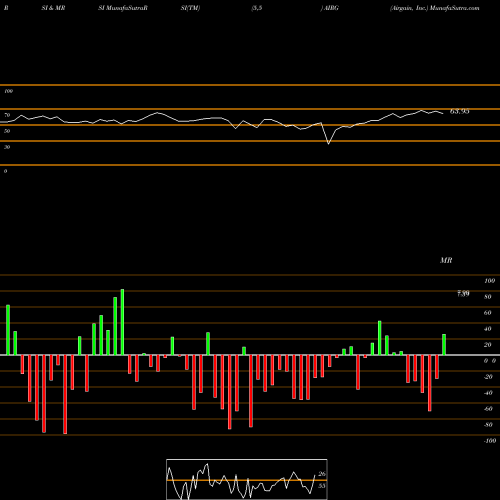The width and height of the screenshot is (500, 500).
Task: Click the MR axis label -60
Action: pos(488,409)
